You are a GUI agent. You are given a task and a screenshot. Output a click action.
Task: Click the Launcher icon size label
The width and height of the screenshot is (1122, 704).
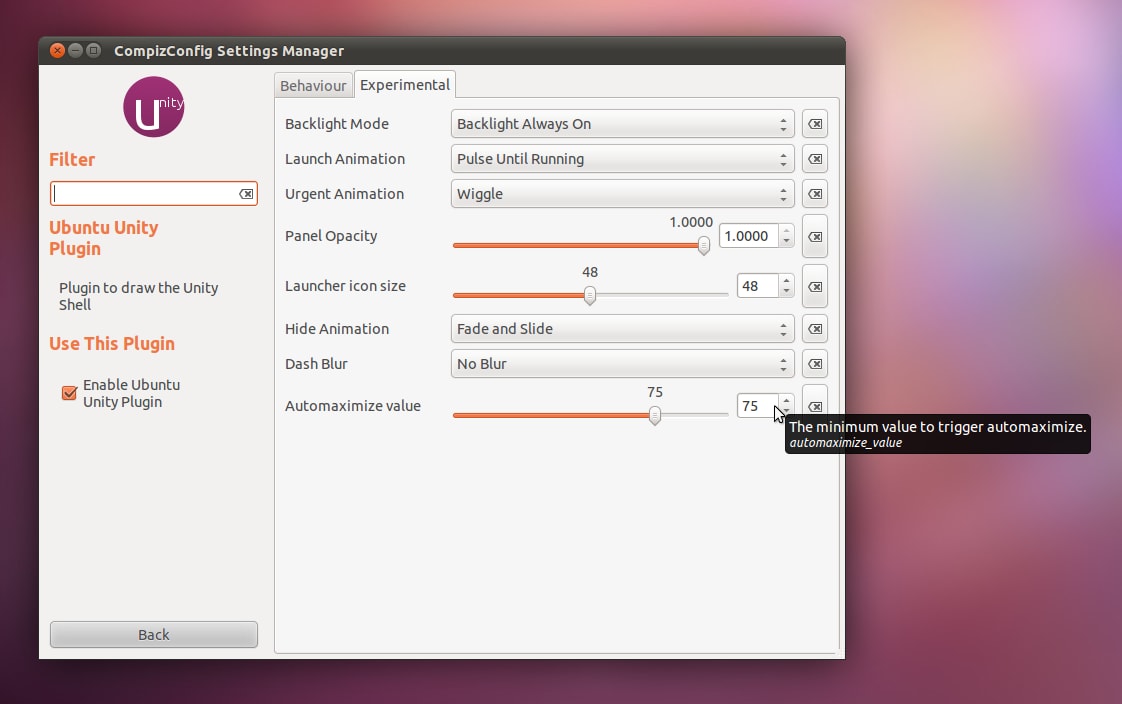click(x=345, y=285)
